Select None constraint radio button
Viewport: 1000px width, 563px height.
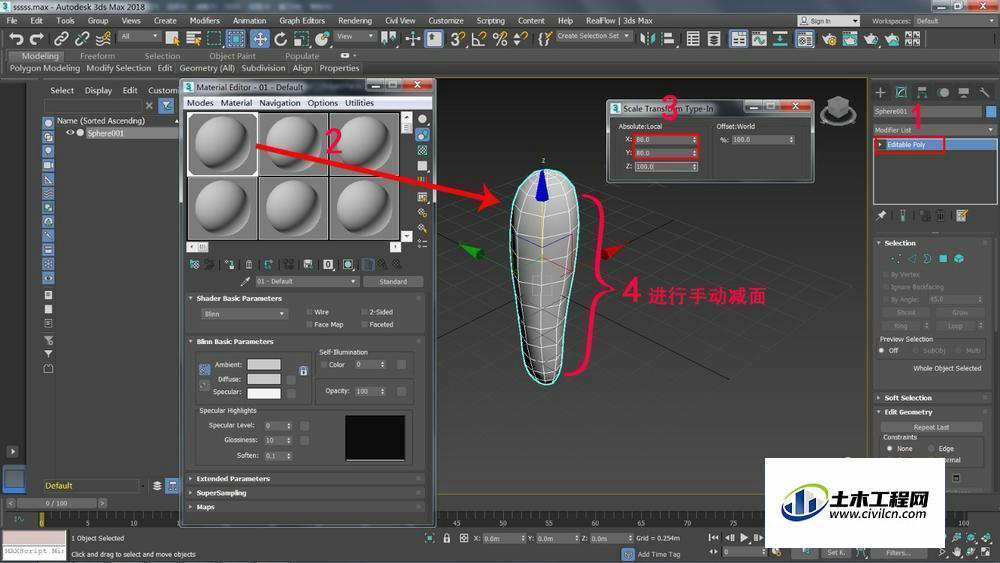(890, 449)
